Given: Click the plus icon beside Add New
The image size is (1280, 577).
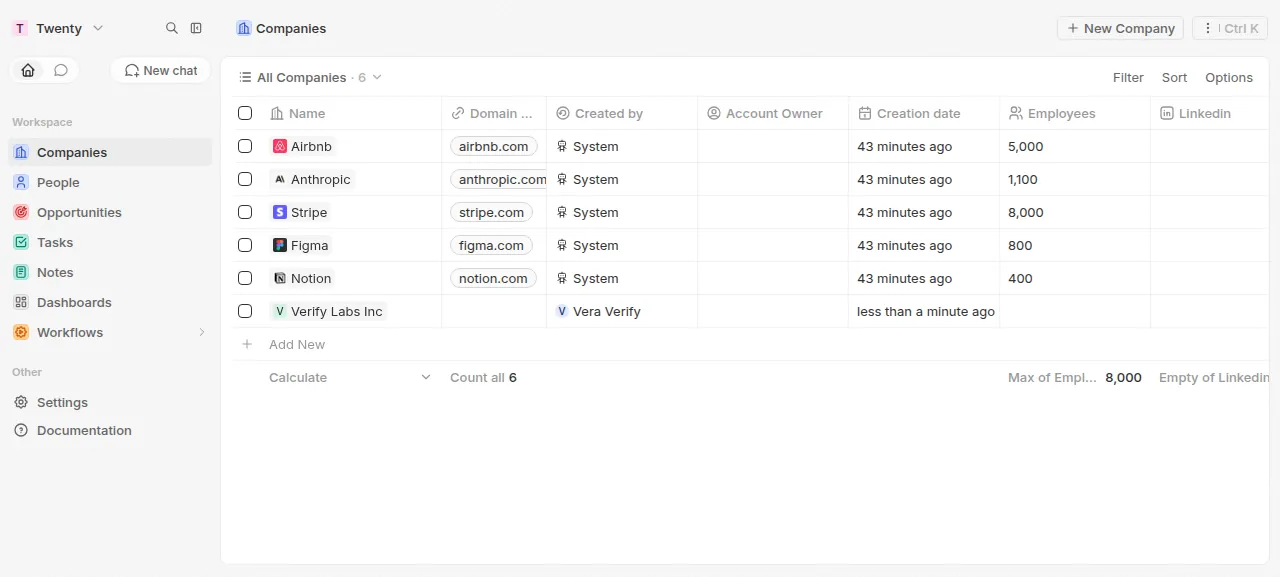Looking at the screenshot, I should click(x=247, y=344).
